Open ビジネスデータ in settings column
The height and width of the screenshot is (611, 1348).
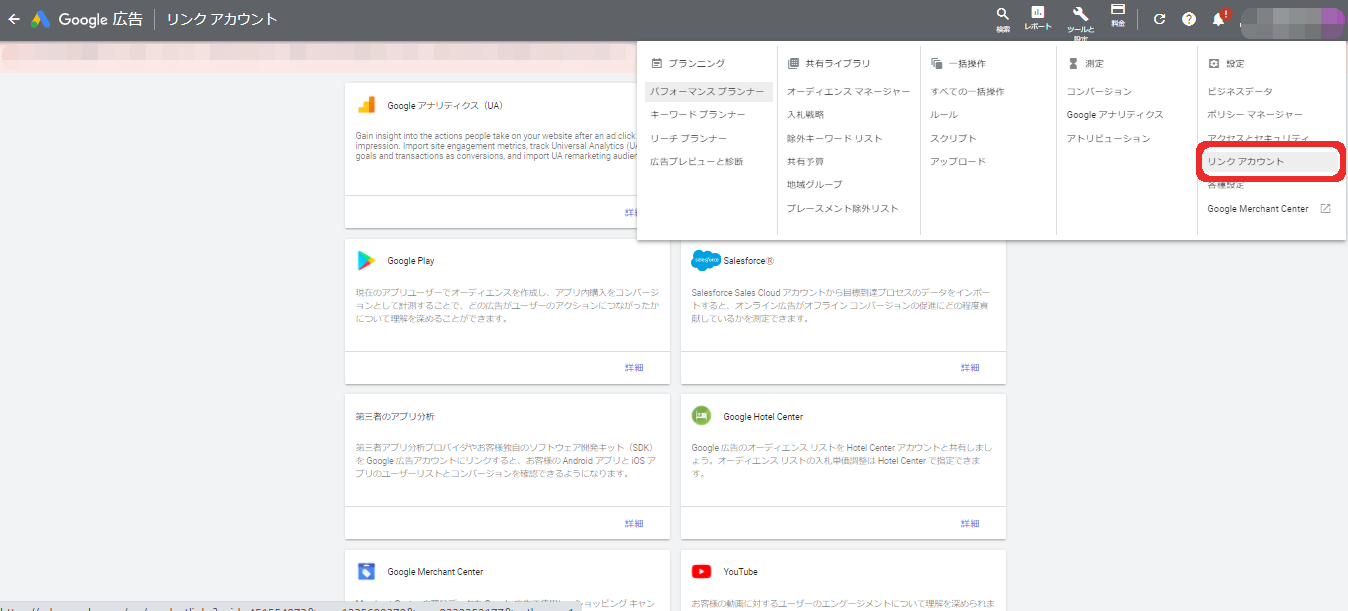[x=1240, y=91]
